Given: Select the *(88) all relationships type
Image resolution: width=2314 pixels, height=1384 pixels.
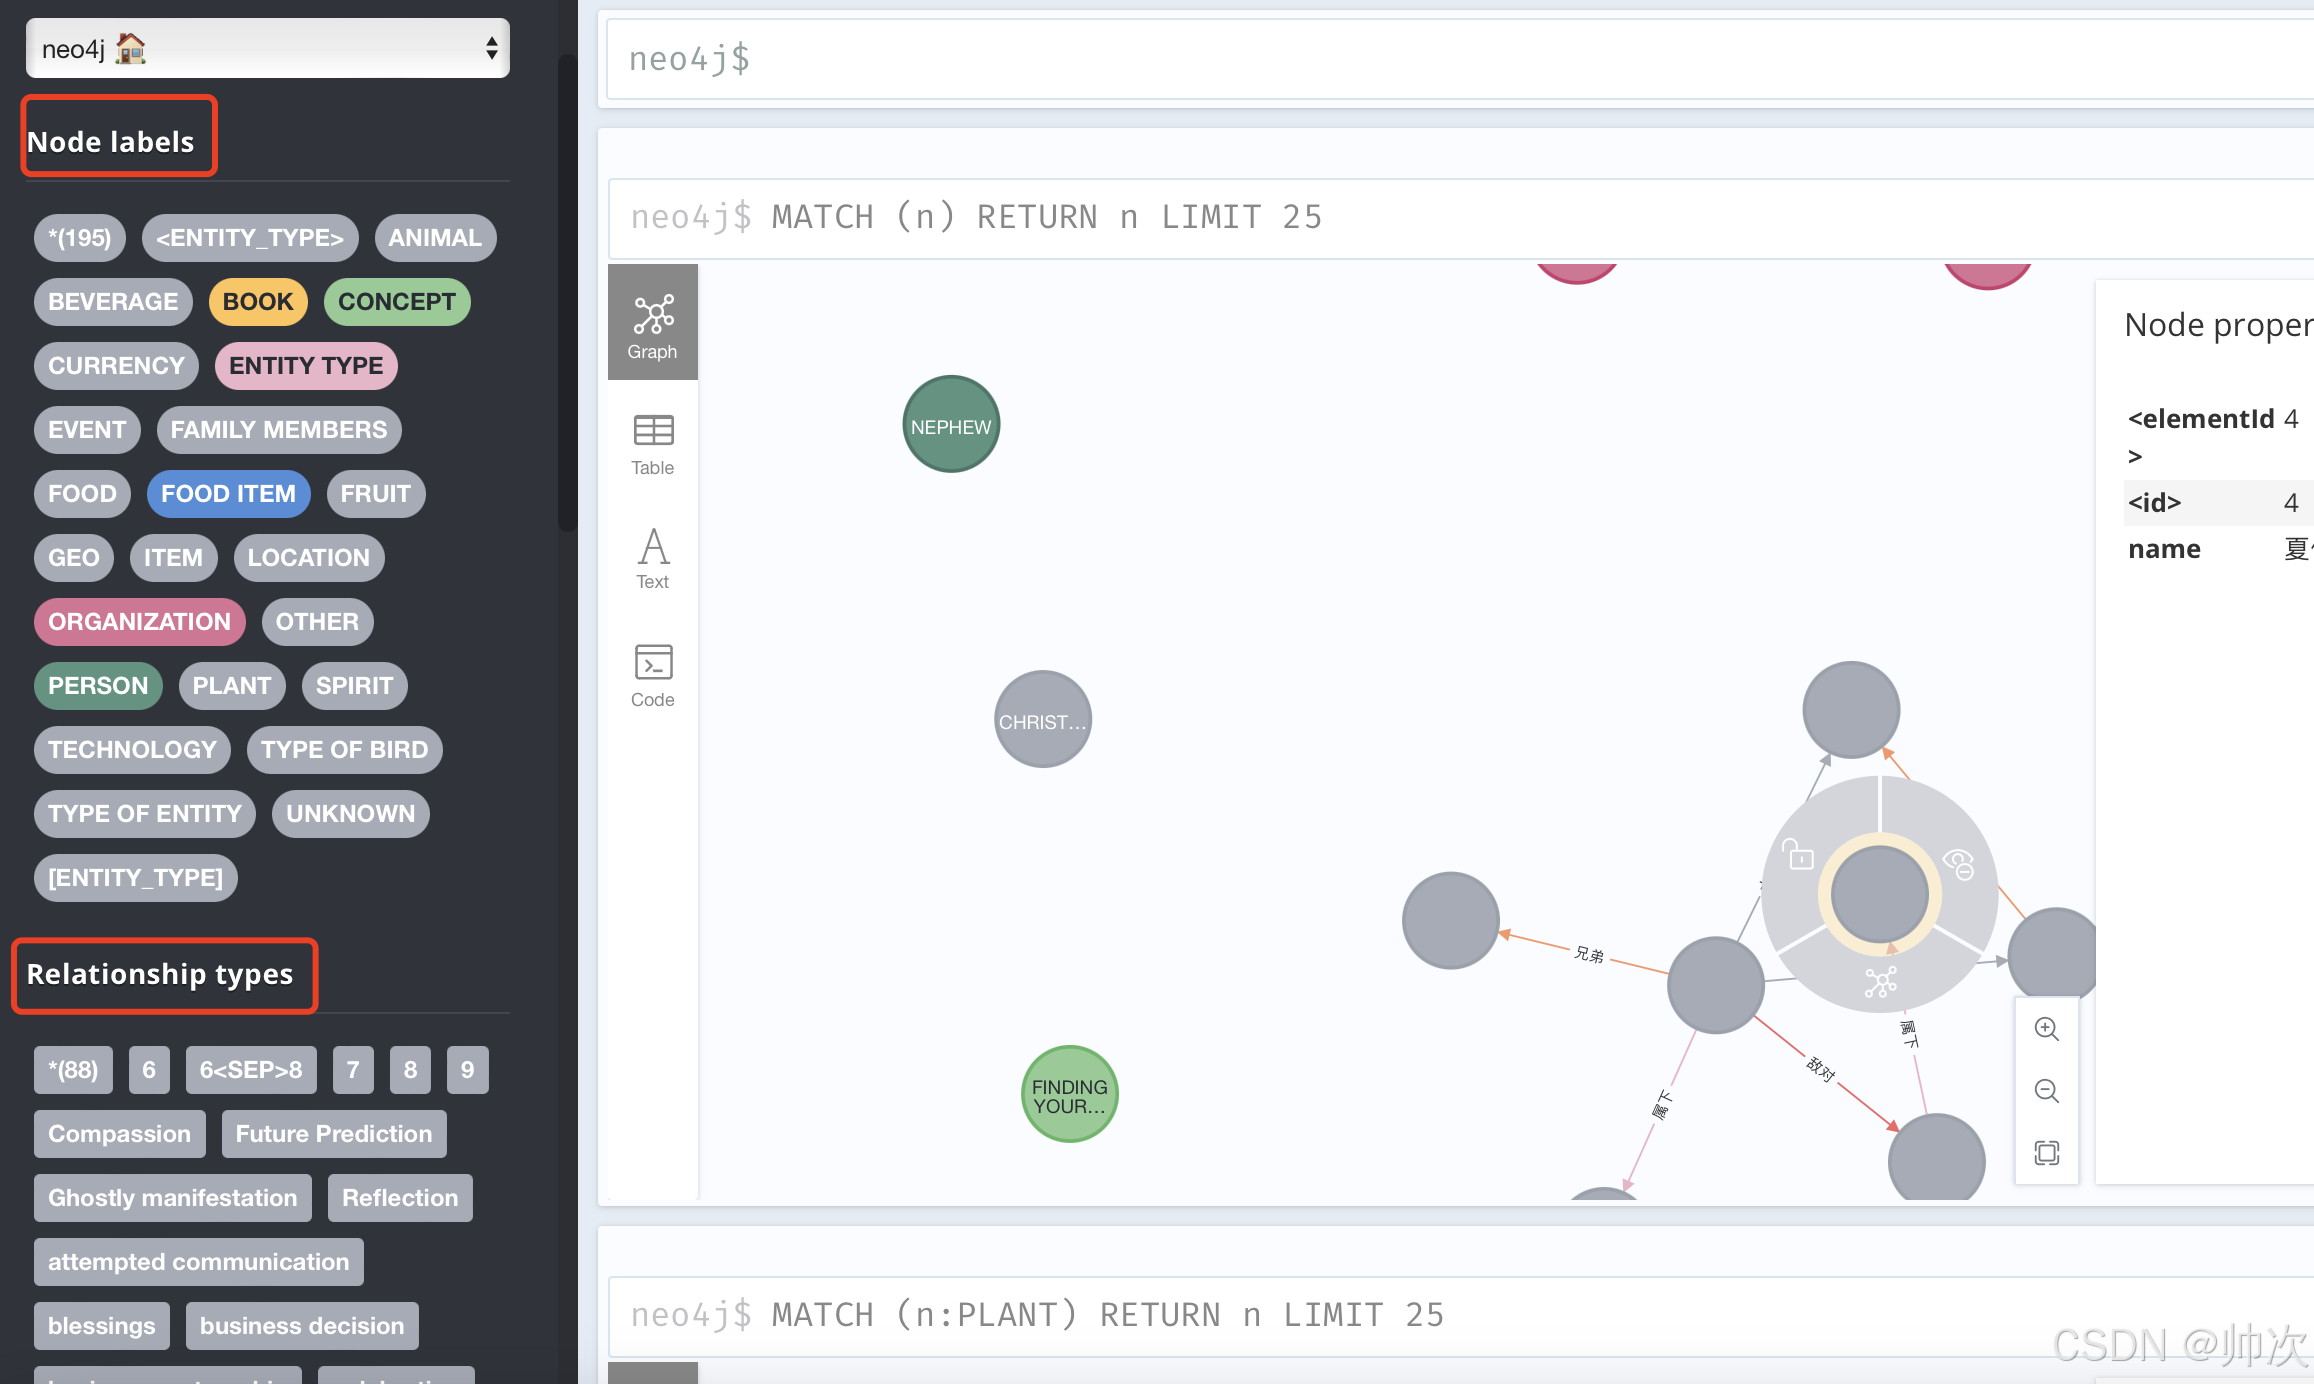Looking at the screenshot, I should pos(73,1070).
